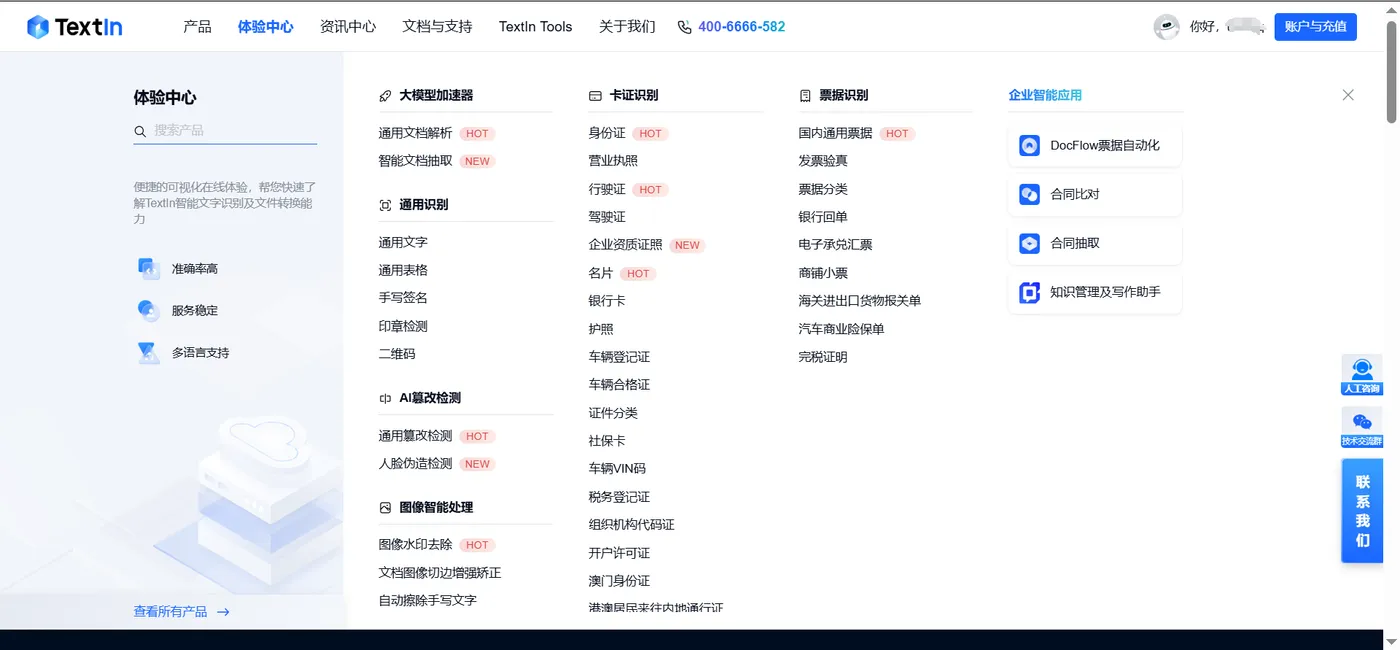Open the 产品 menu
Viewport: 1400px width, 650px height.
tap(197, 27)
